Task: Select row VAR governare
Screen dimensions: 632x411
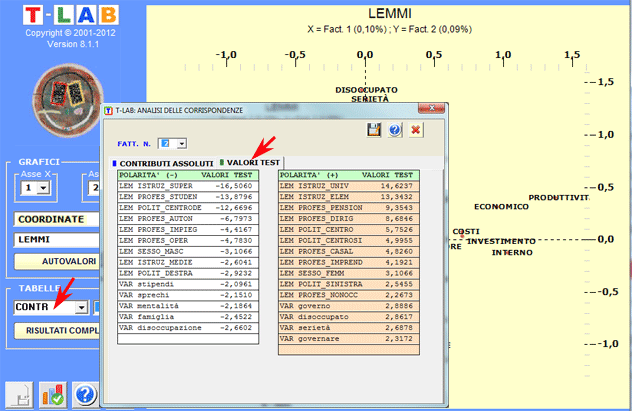Action: tap(349, 338)
